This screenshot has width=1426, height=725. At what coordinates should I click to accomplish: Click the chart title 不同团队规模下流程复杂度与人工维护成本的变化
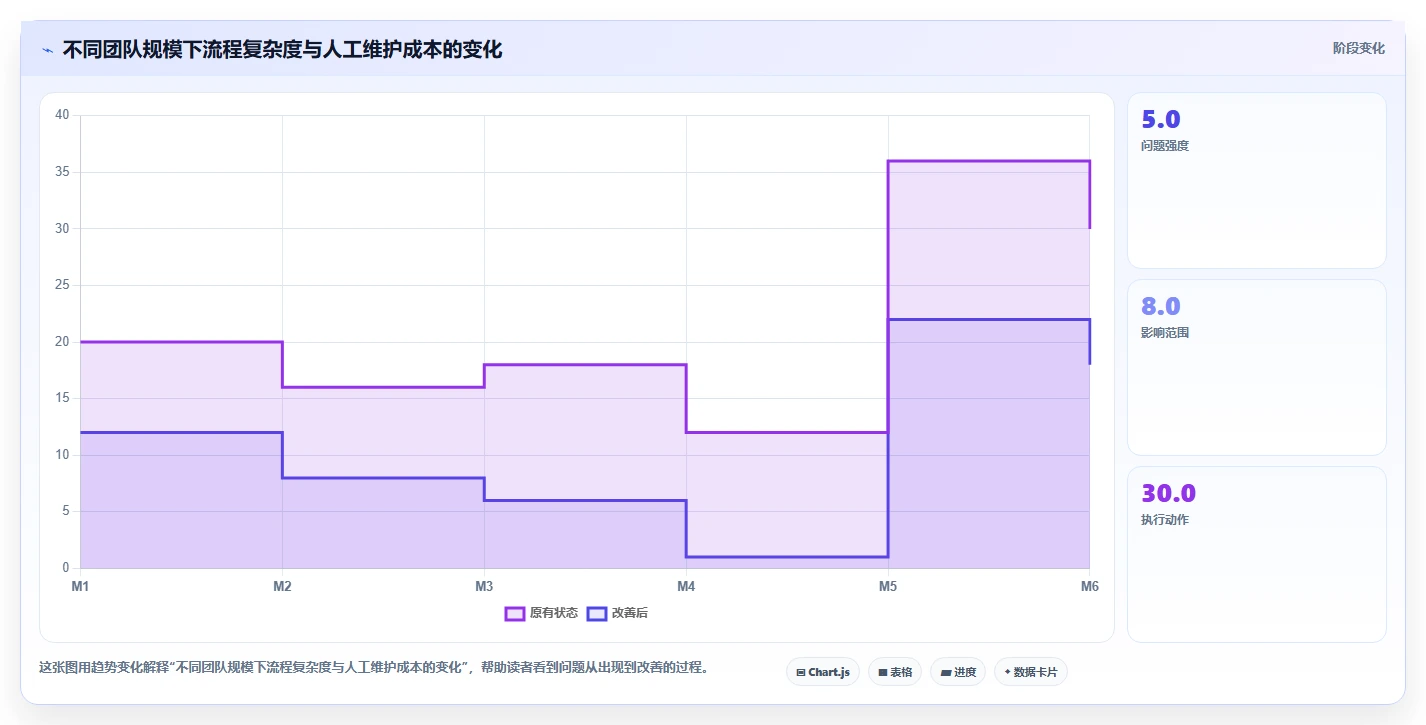pyautogui.click(x=282, y=50)
